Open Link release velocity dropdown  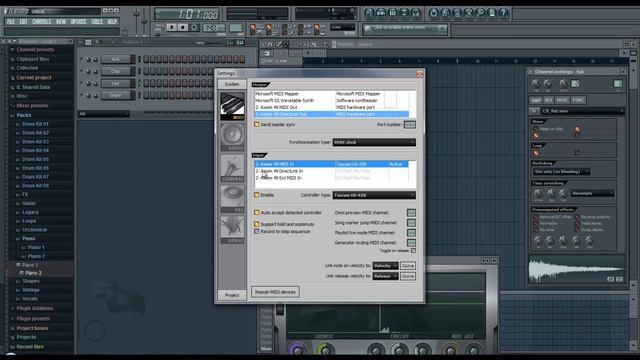pyautogui.click(x=385, y=276)
